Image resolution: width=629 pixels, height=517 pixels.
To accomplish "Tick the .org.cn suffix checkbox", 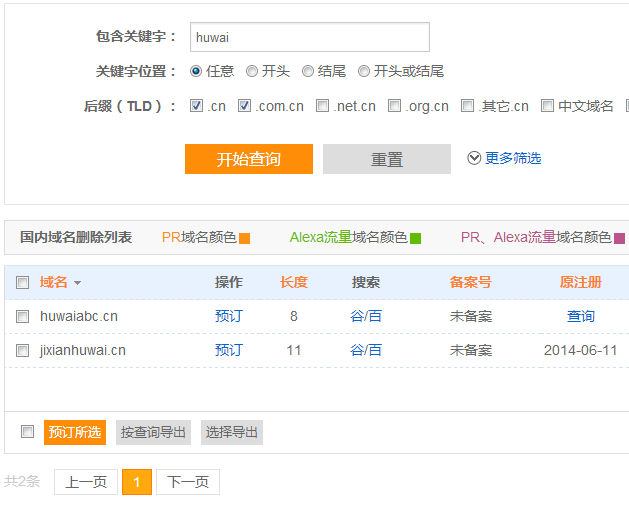I will [x=394, y=105].
